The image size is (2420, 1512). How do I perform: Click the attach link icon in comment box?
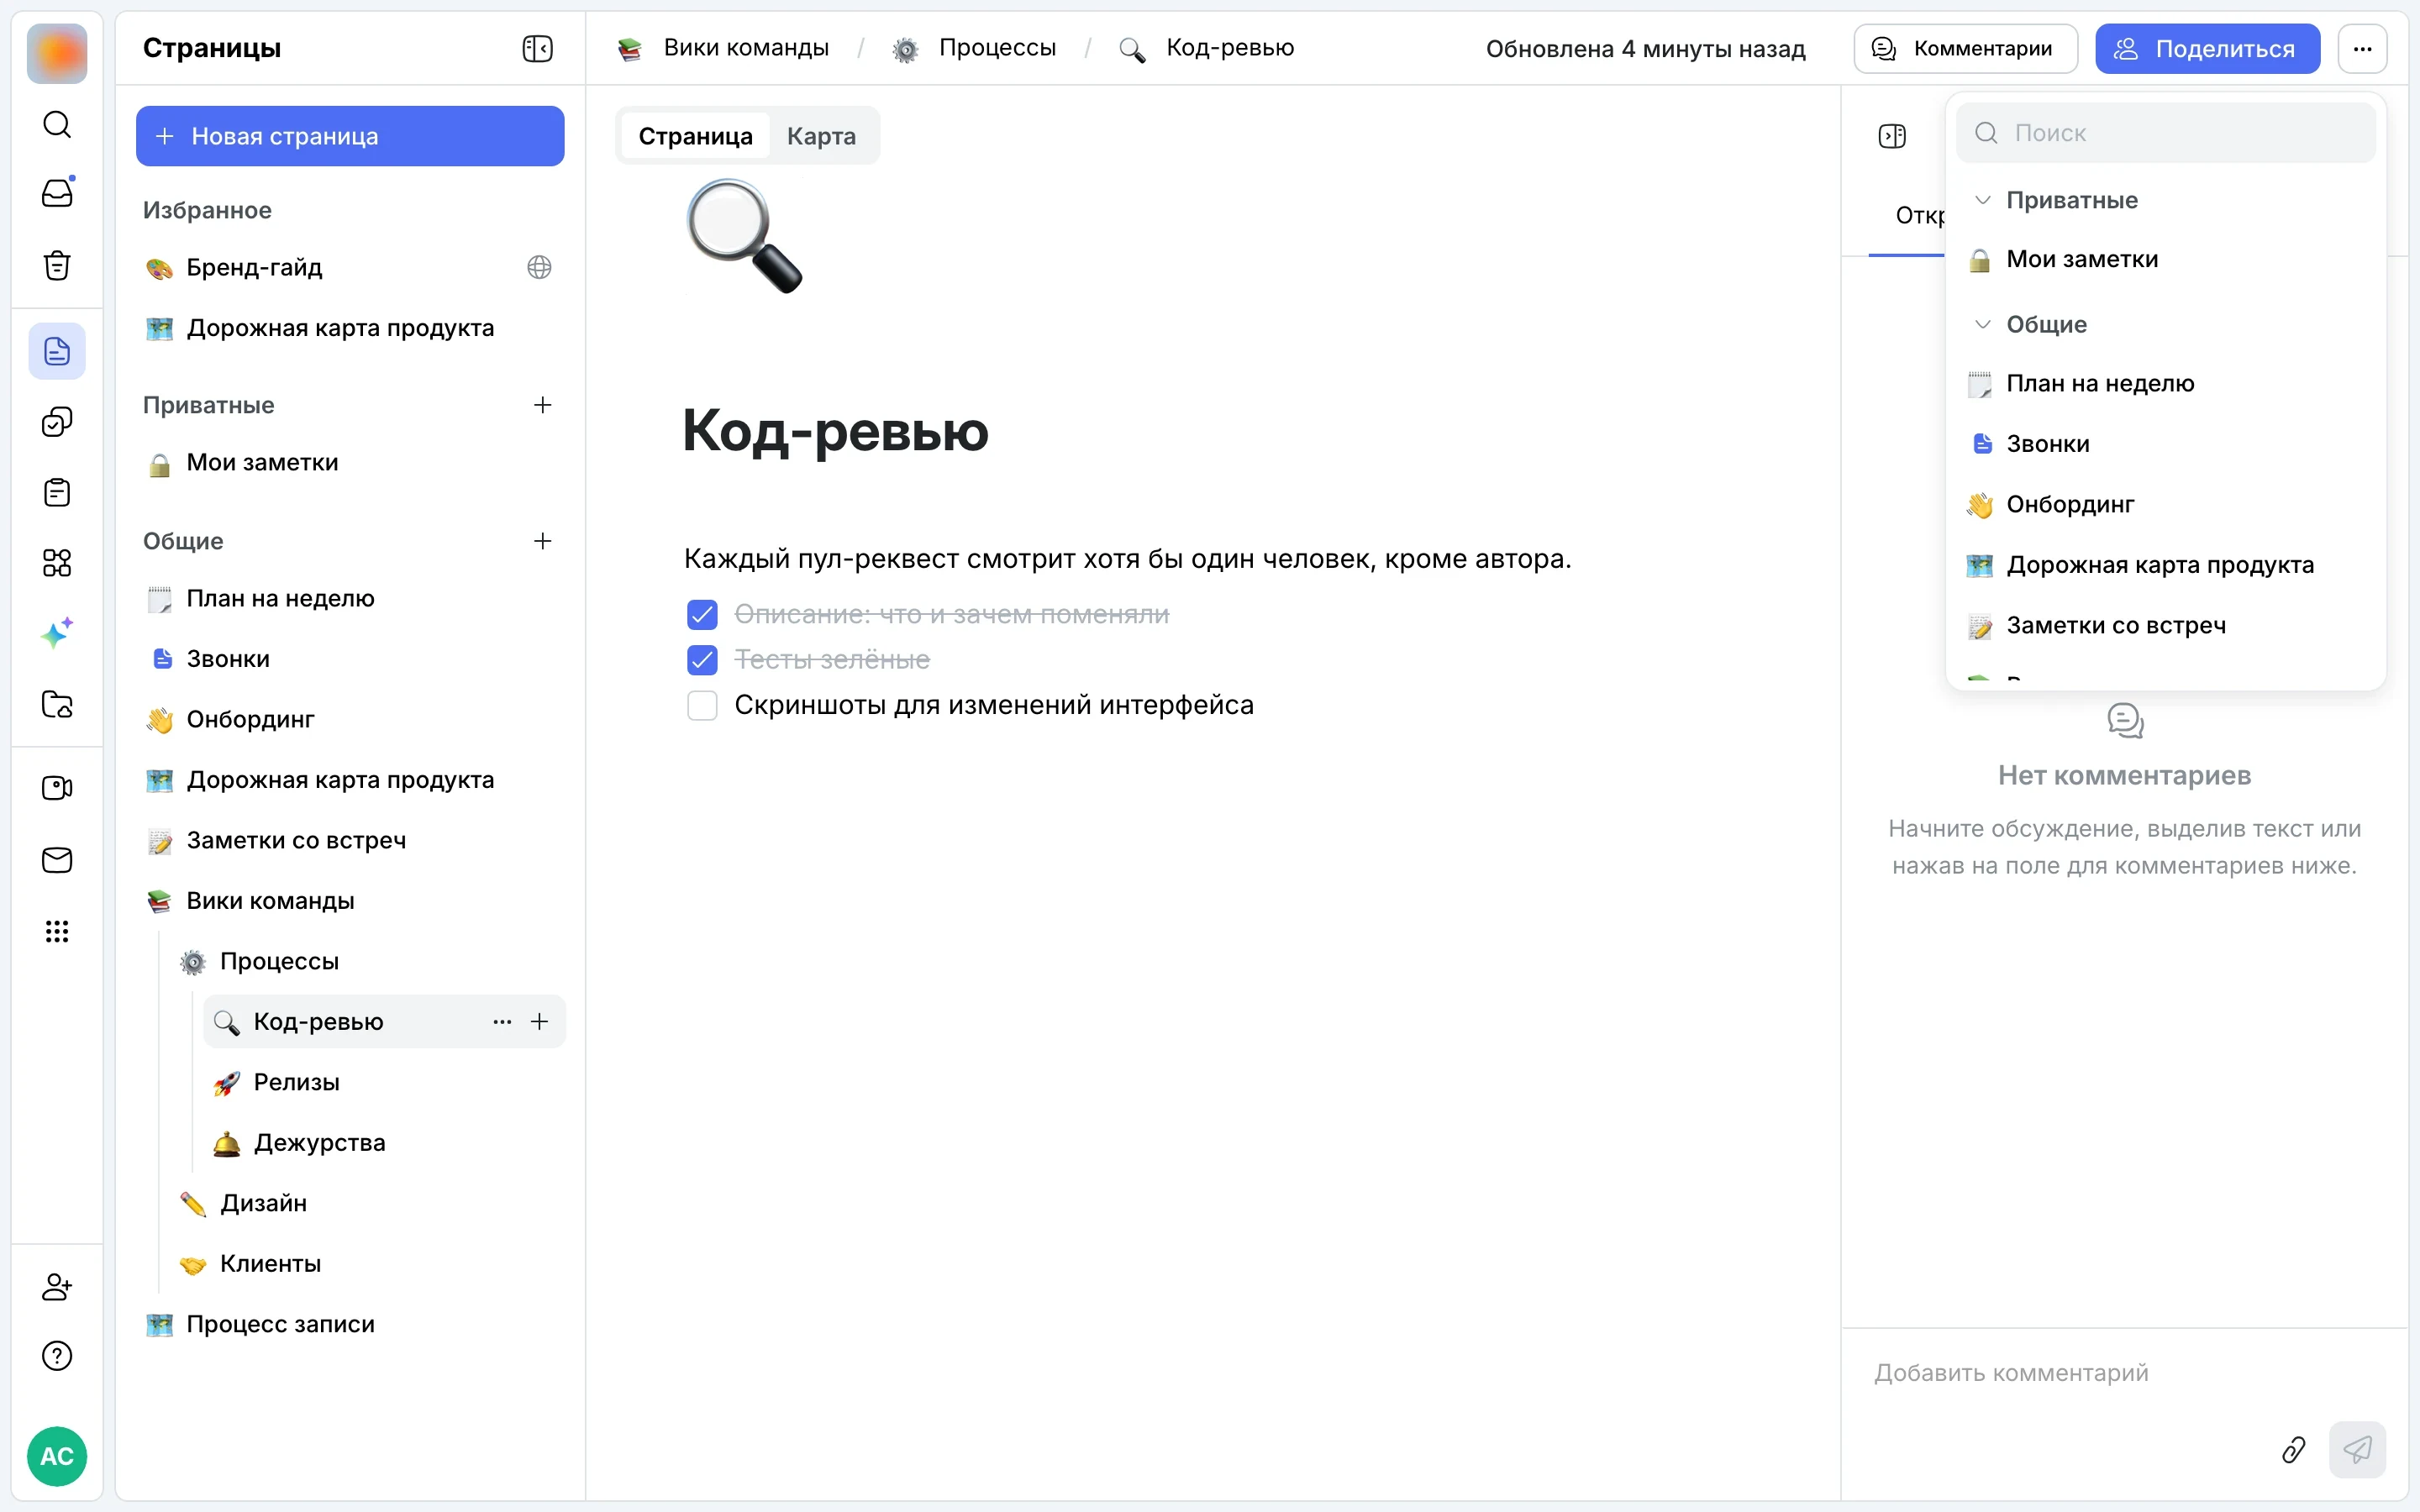click(2293, 1449)
